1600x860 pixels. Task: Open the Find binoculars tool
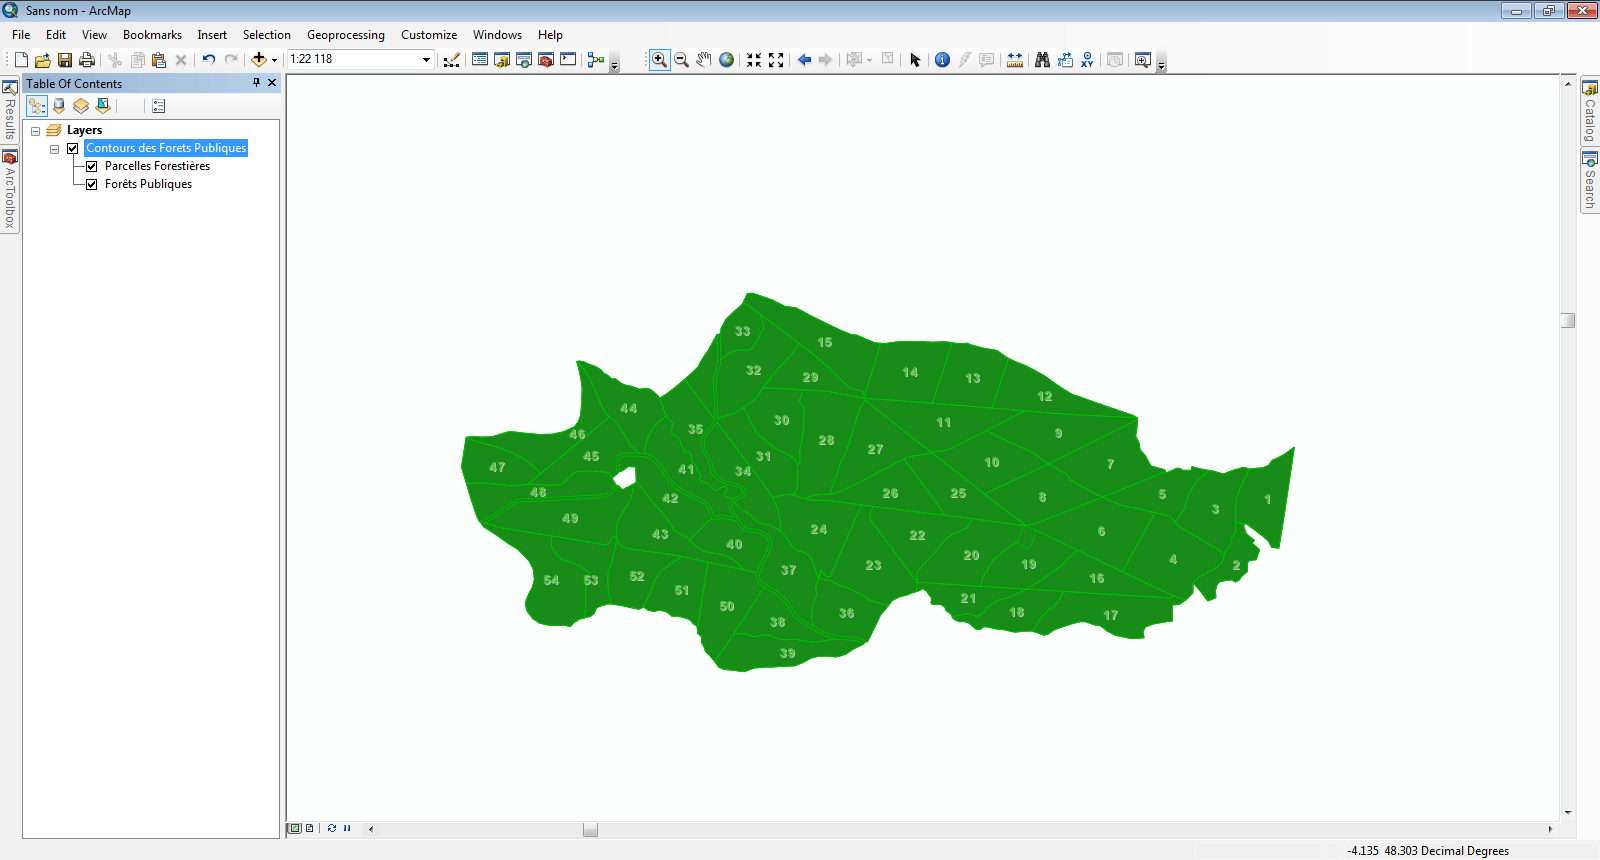tap(1042, 60)
